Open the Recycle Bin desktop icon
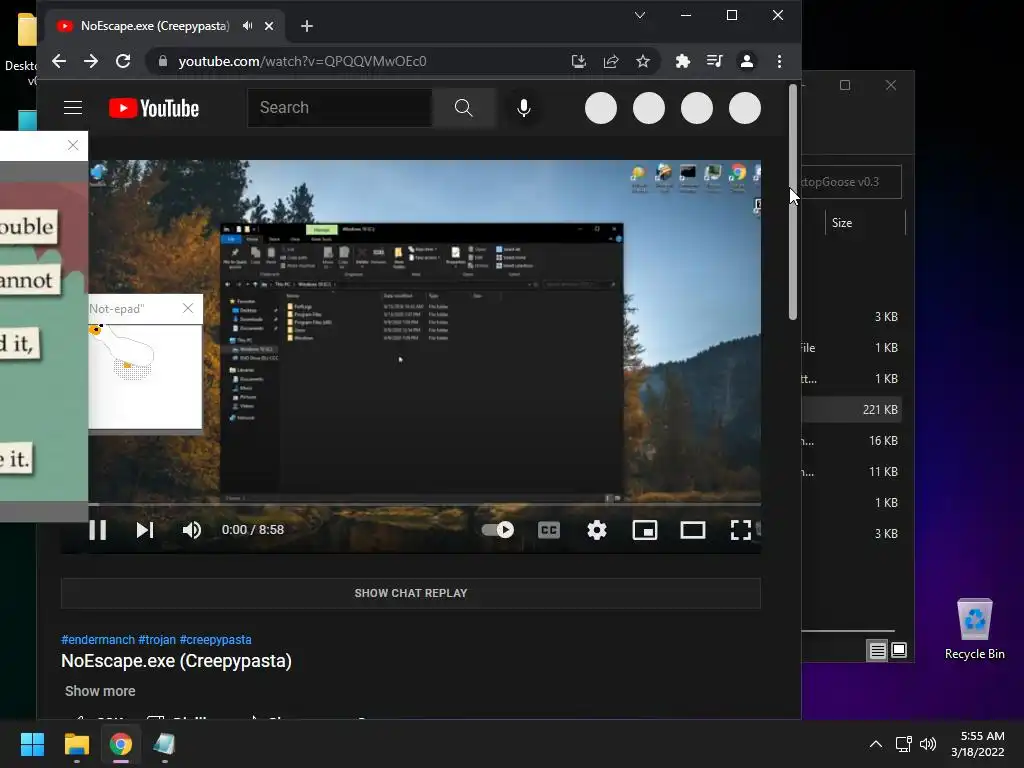This screenshot has width=1024, height=768. (x=974, y=629)
